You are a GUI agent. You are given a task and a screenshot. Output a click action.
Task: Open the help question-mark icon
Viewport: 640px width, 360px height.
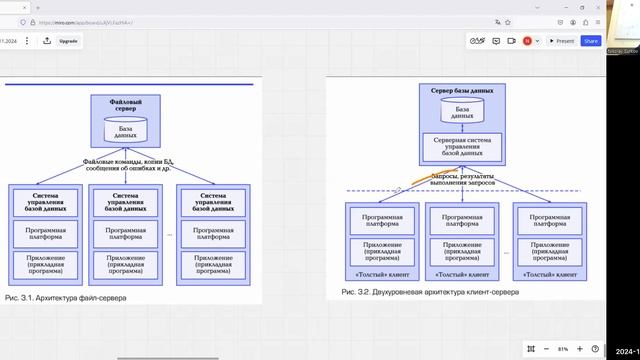pos(595,349)
